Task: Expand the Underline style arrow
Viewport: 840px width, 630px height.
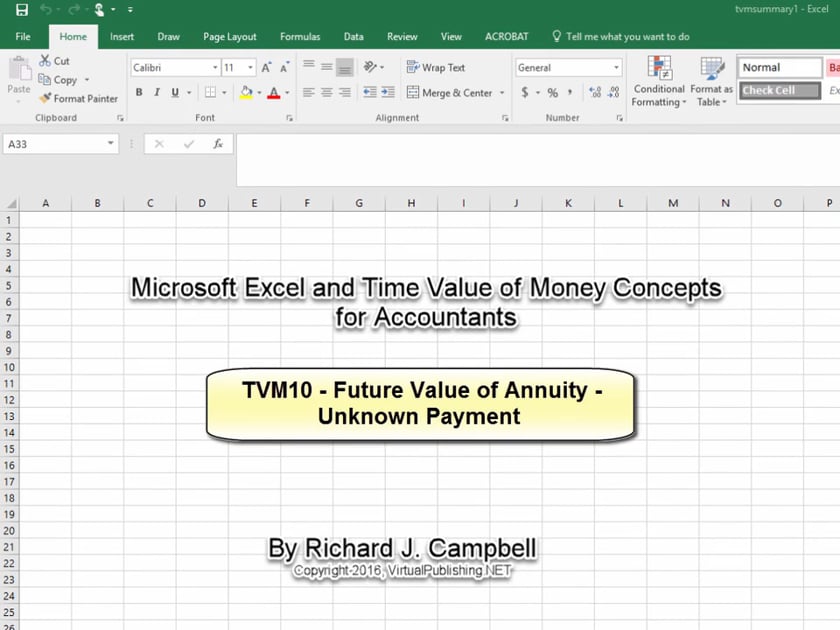Action: (x=189, y=93)
